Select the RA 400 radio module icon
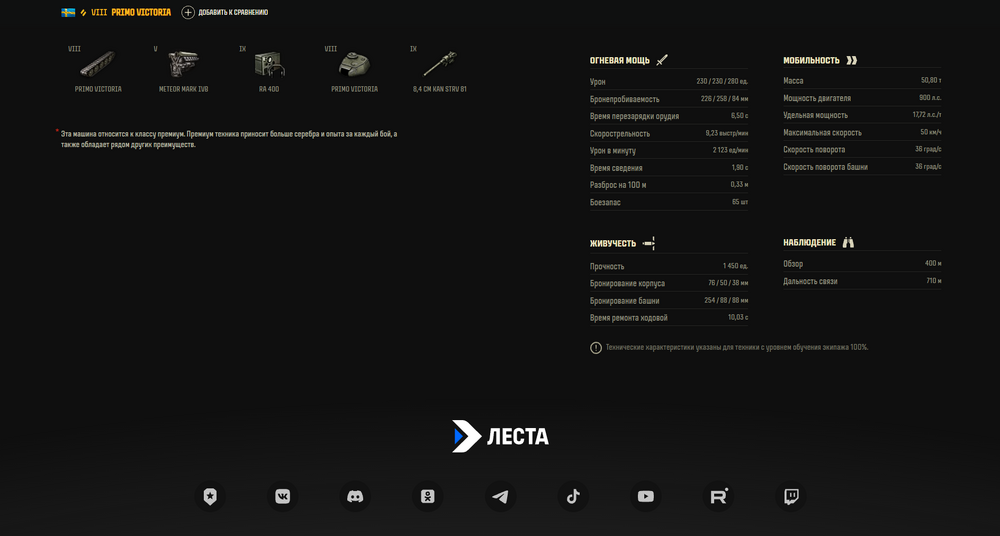The image size is (1000, 536). tap(268, 64)
